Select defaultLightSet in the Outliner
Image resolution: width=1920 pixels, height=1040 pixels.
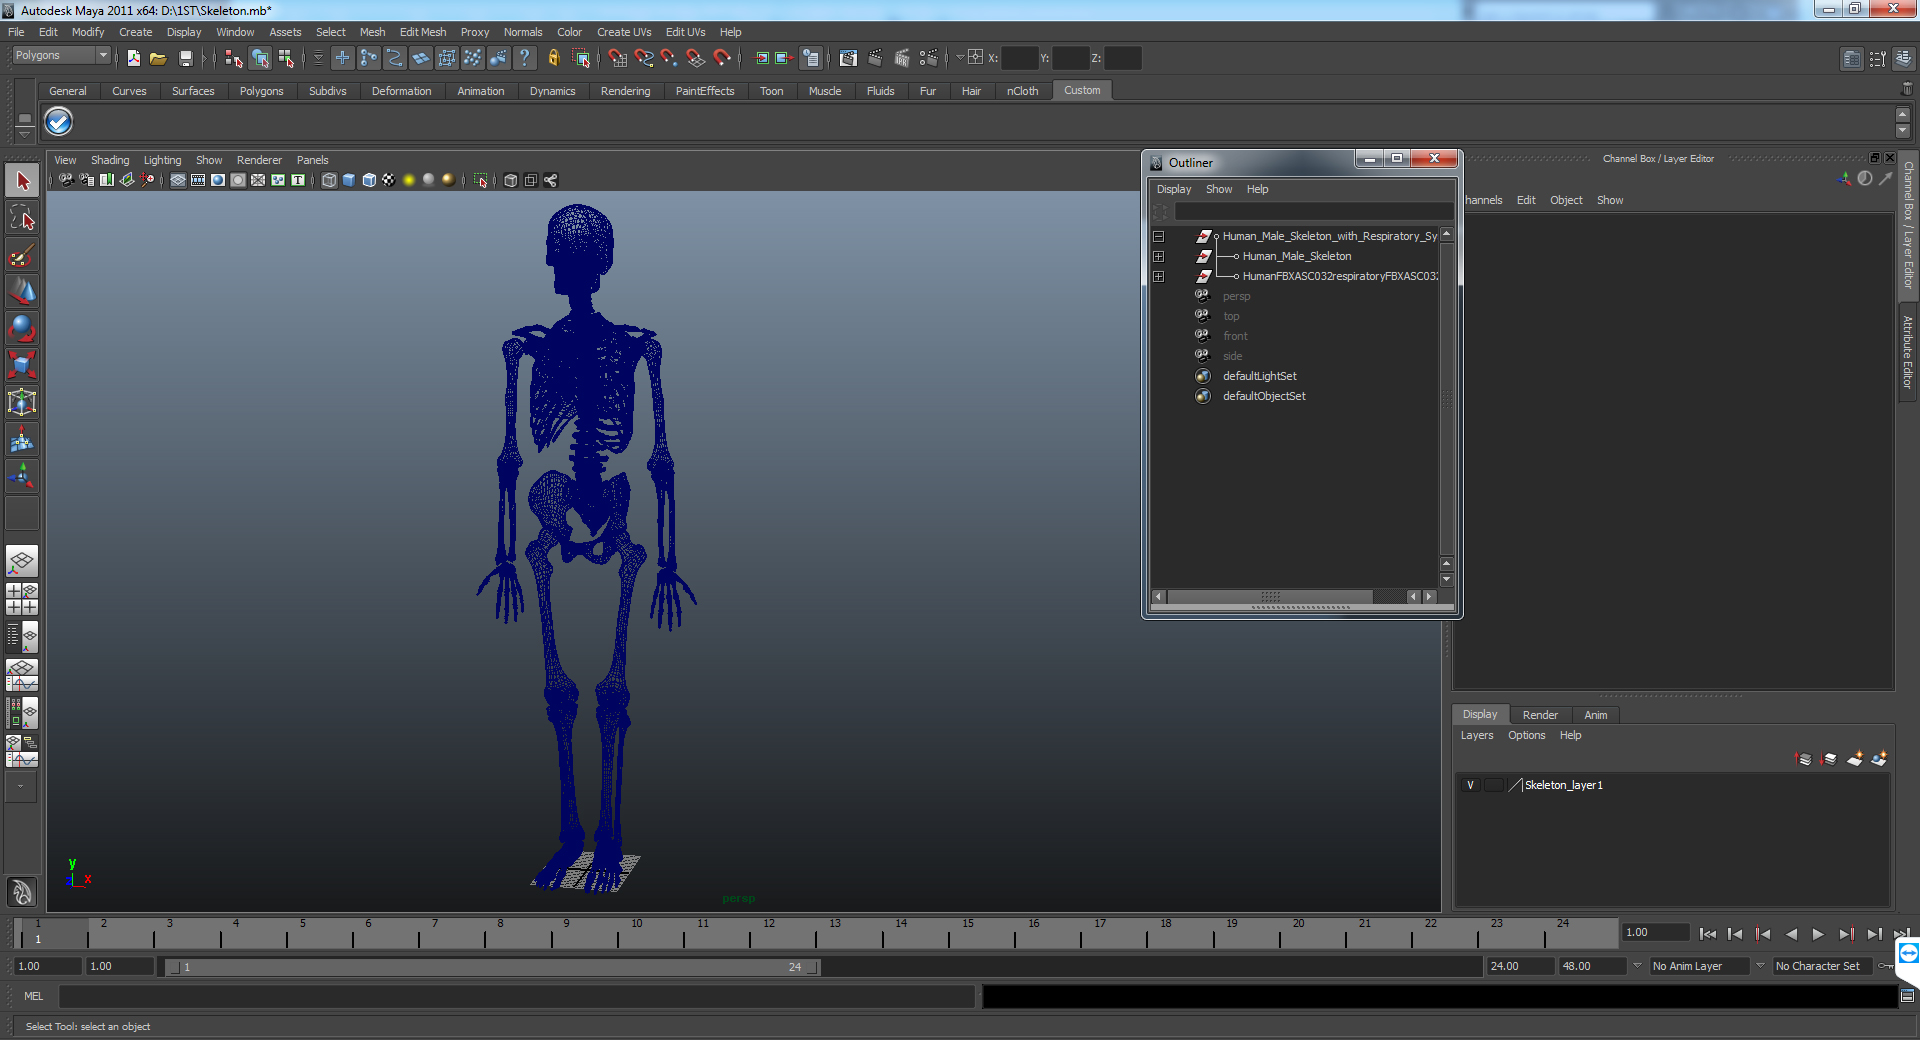1259,377
